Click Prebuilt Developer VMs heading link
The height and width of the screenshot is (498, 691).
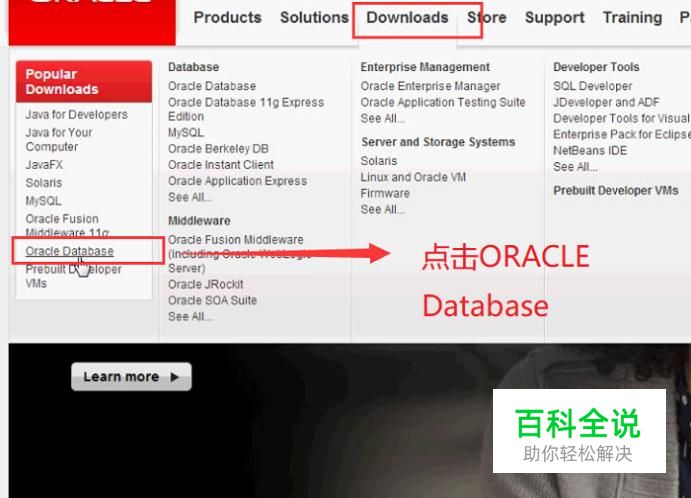pos(616,190)
